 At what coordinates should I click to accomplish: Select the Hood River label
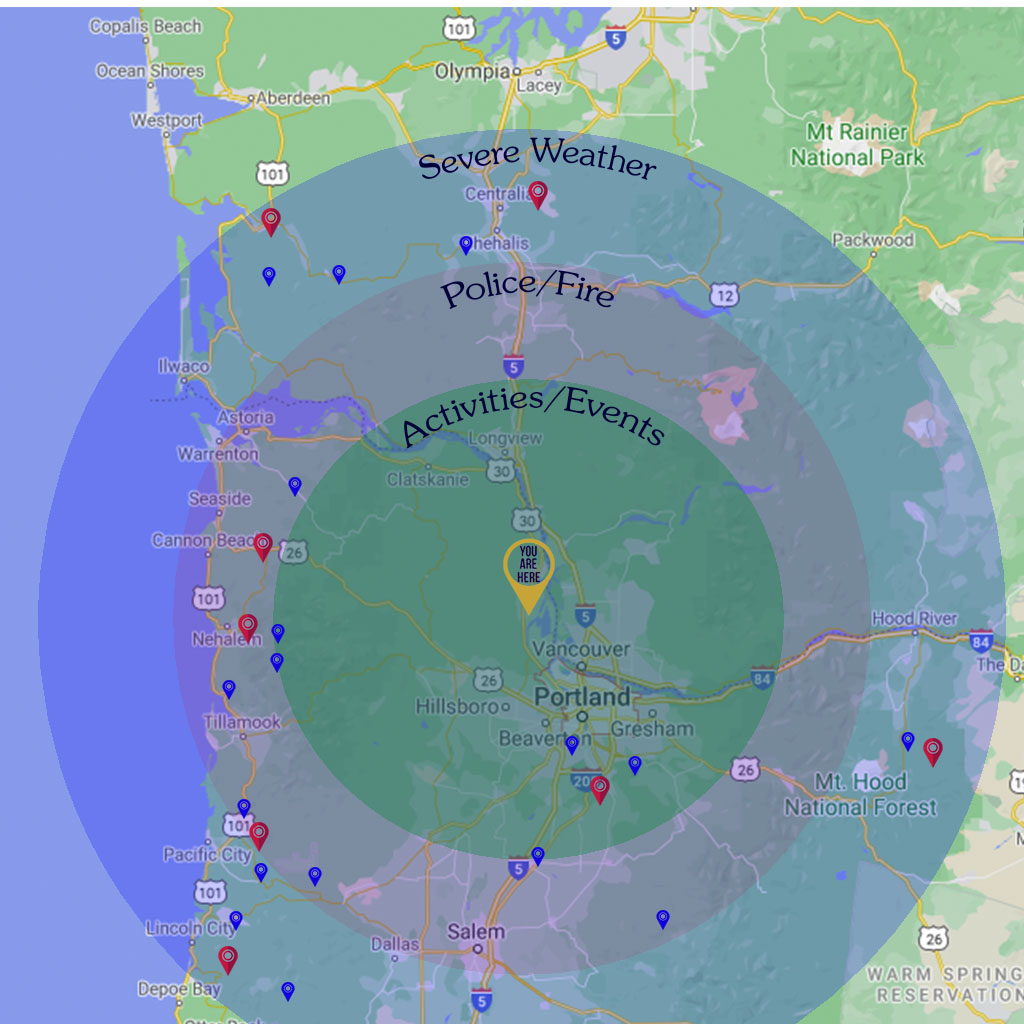(914, 618)
